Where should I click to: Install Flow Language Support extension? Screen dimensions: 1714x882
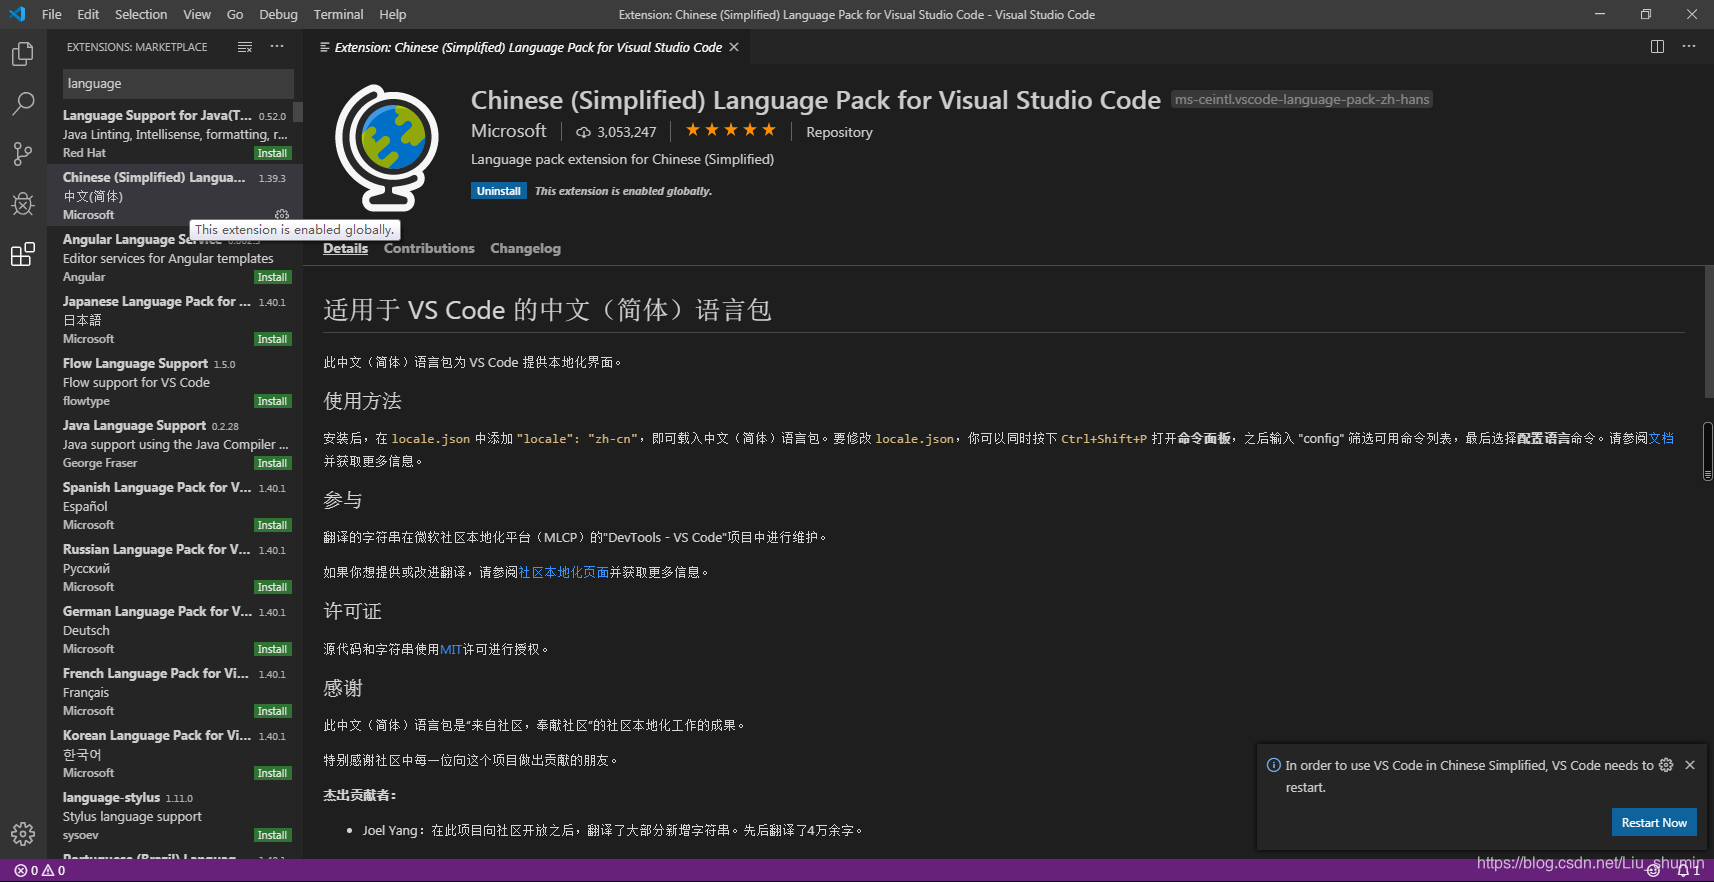click(x=272, y=401)
